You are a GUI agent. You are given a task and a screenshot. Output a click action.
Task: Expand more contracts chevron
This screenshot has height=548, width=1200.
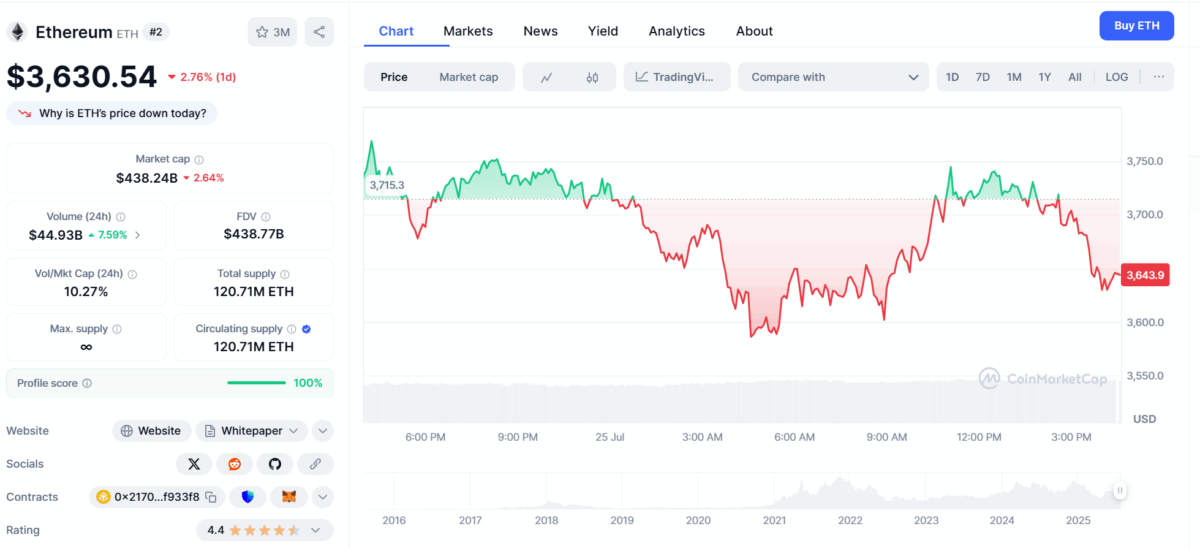322,497
